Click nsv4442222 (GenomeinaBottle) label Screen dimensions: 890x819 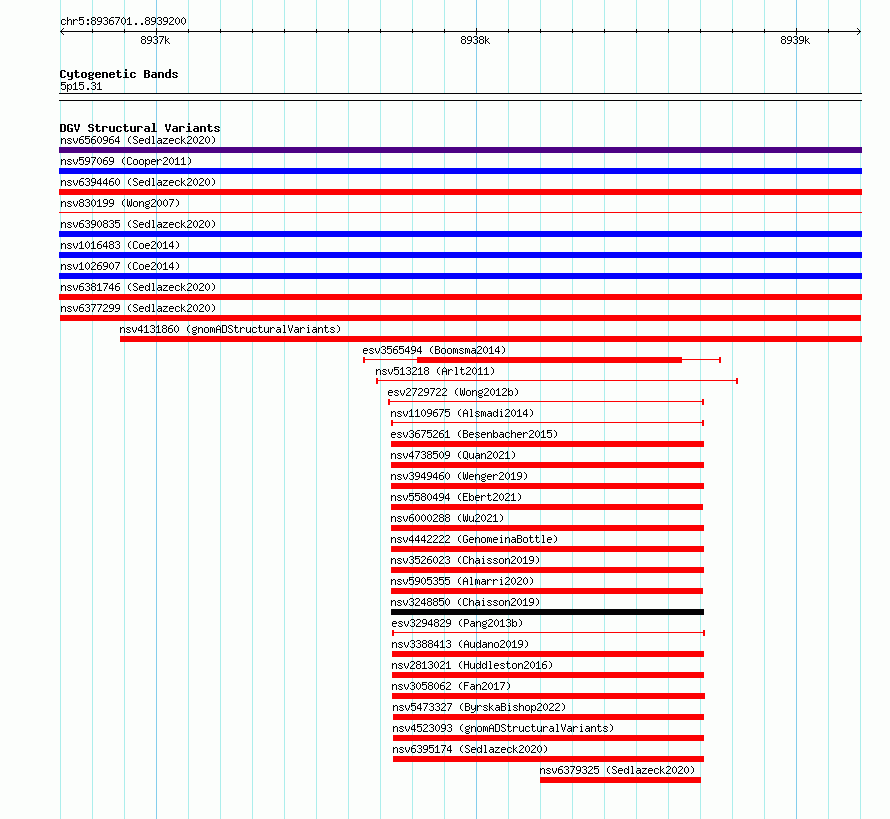point(474,539)
